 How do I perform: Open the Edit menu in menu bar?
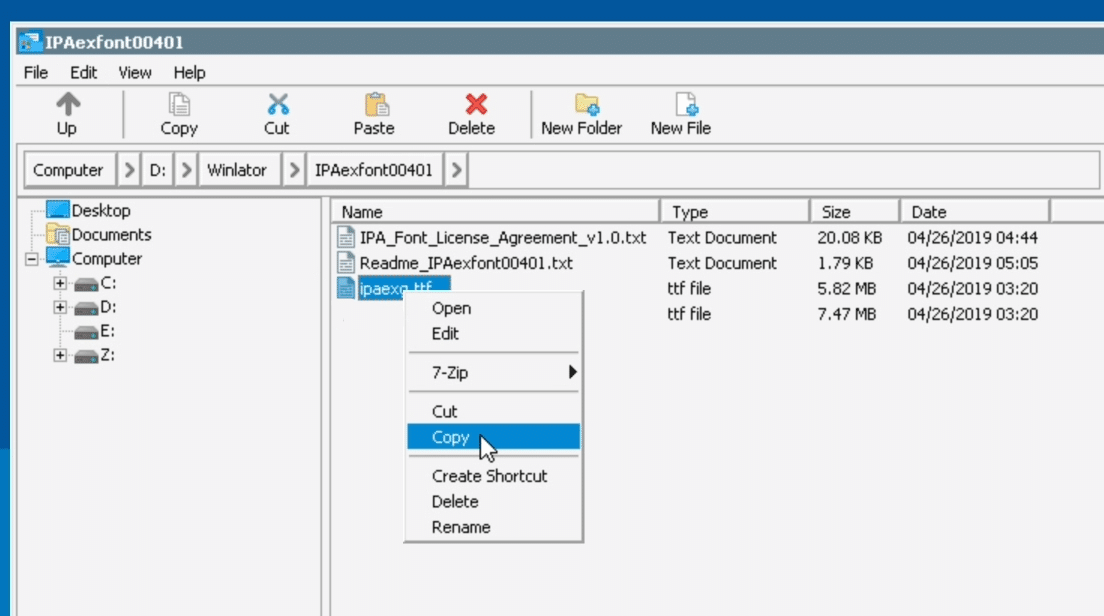point(83,73)
